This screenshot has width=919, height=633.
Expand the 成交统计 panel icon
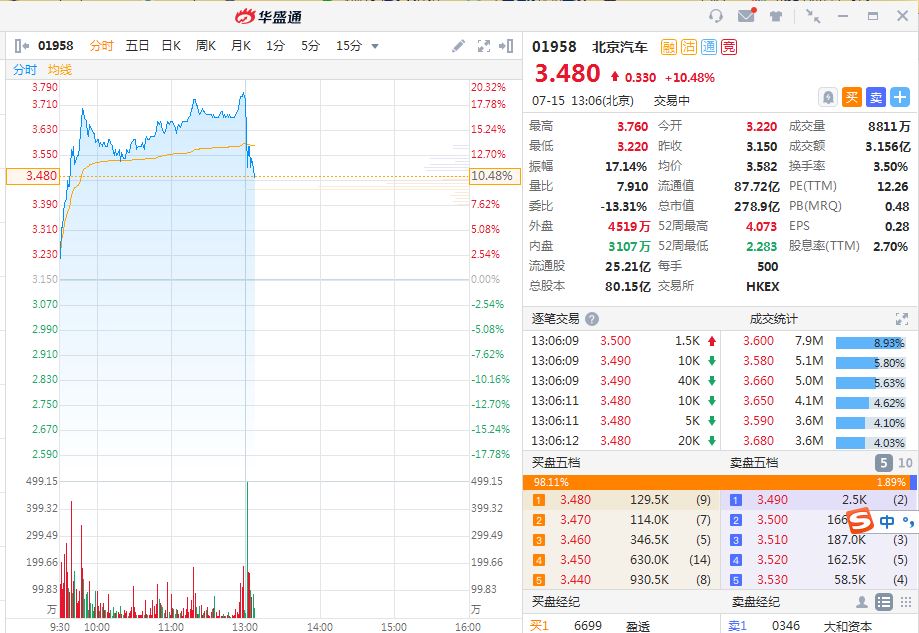pos(901,319)
